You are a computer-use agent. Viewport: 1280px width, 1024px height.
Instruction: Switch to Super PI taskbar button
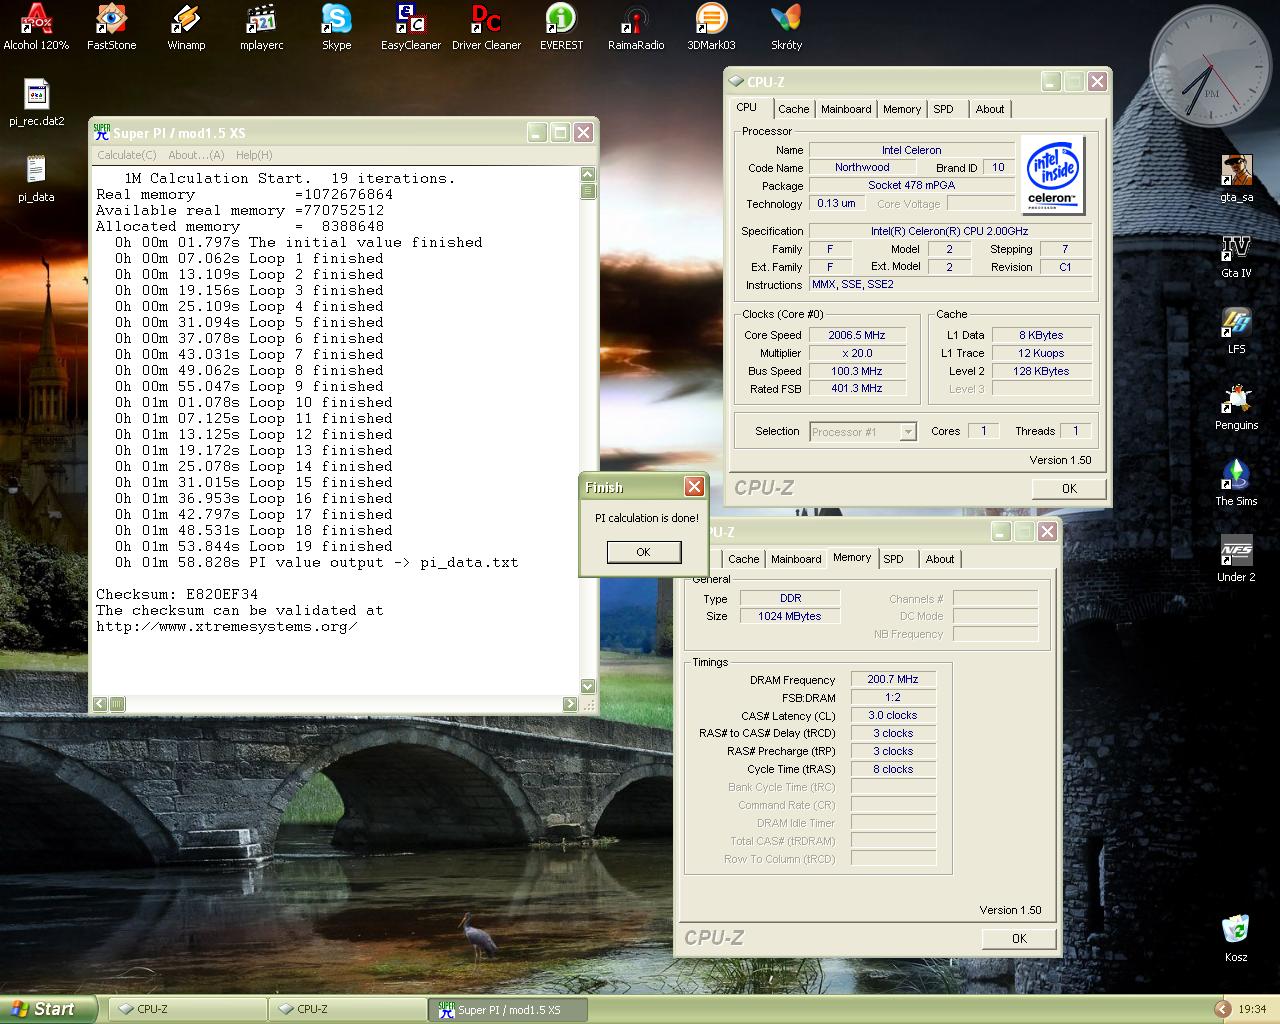coord(508,1010)
